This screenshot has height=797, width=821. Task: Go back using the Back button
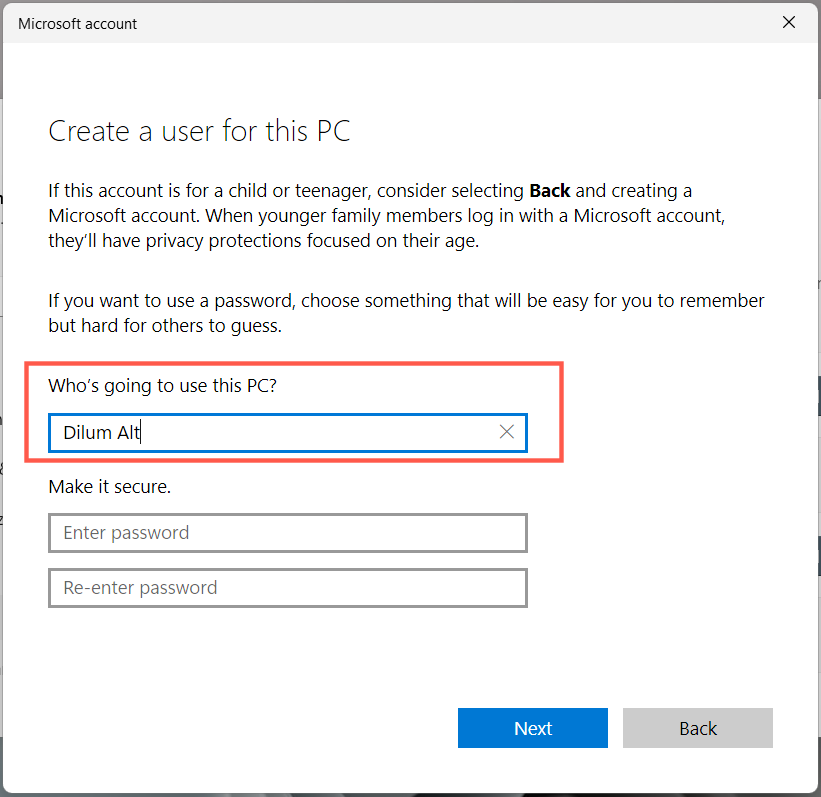[697, 728]
